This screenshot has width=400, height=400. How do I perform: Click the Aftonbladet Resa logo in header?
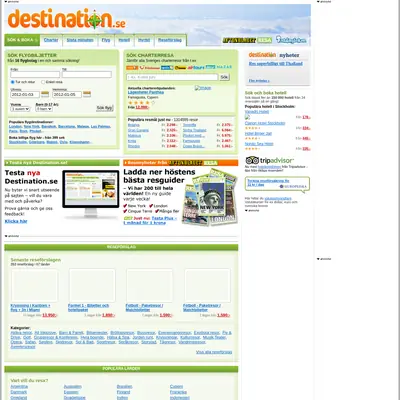click(x=247, y=40)
